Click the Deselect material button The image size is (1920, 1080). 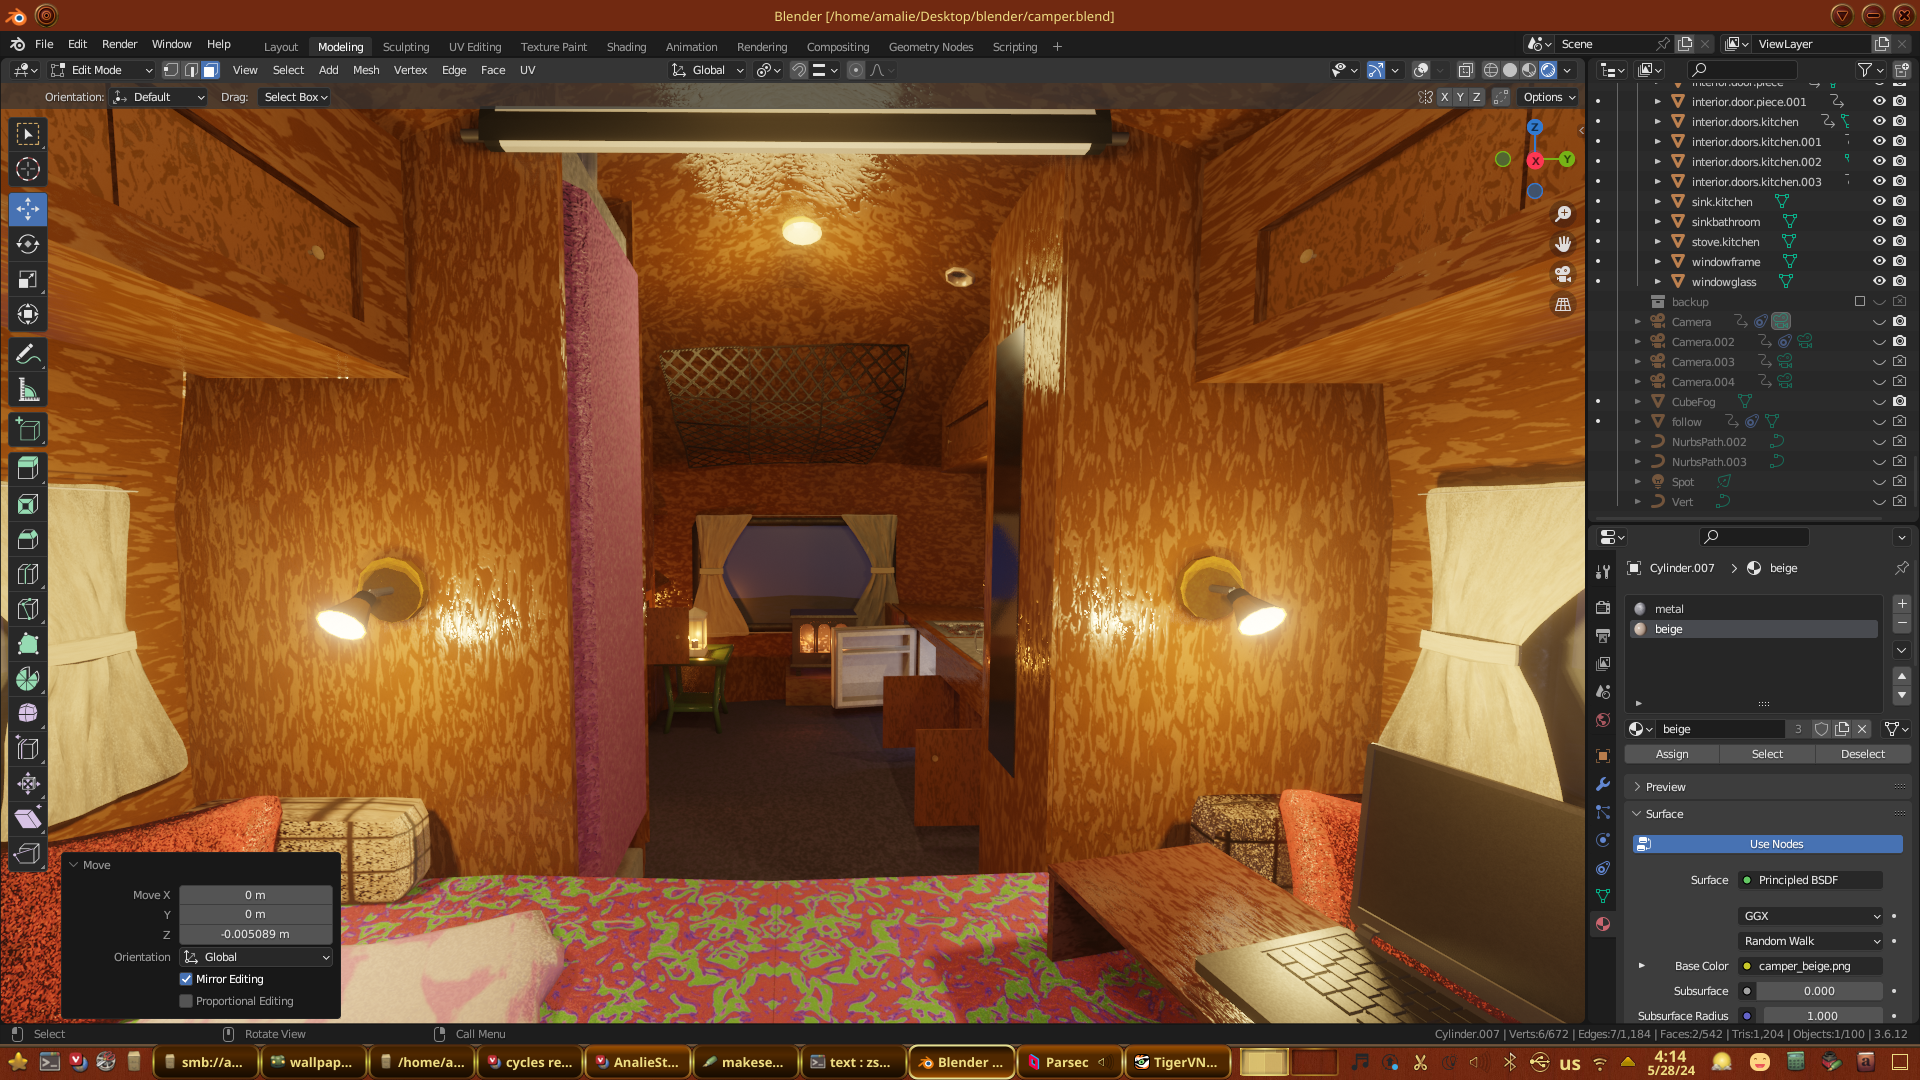[x=1862, y=754]
